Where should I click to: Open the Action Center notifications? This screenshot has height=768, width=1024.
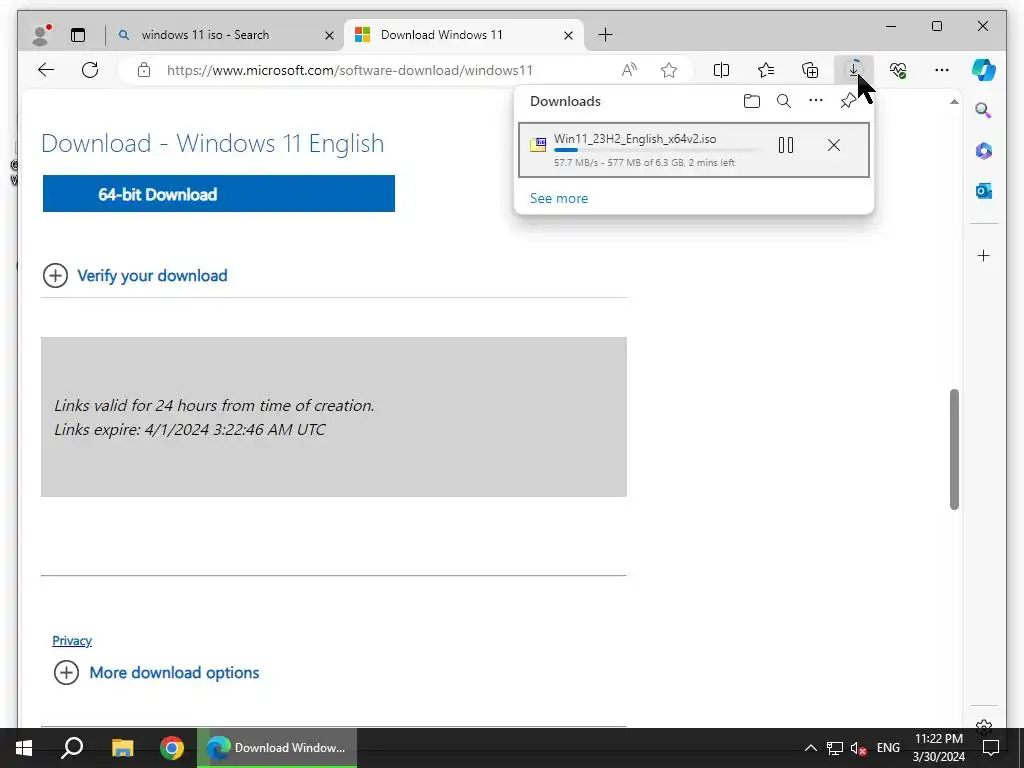click(x=991, y=748)
